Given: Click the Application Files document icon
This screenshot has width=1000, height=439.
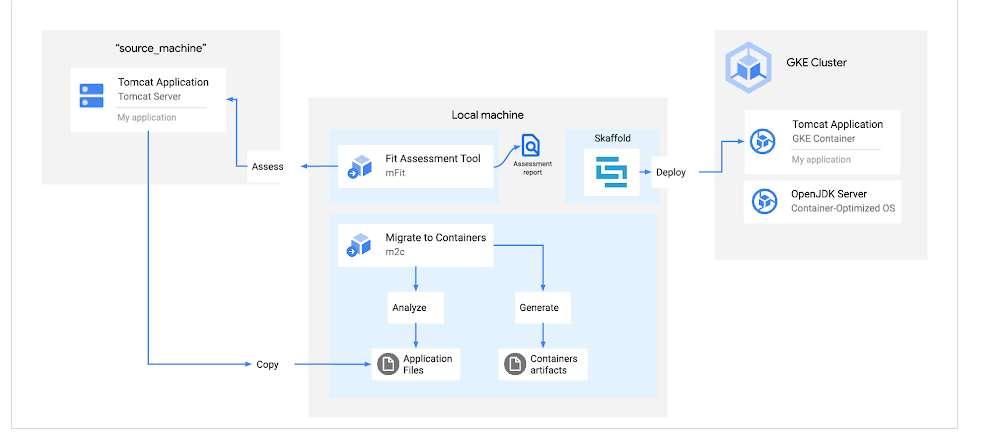Looking at the screenshot, I should coord(386,364).
